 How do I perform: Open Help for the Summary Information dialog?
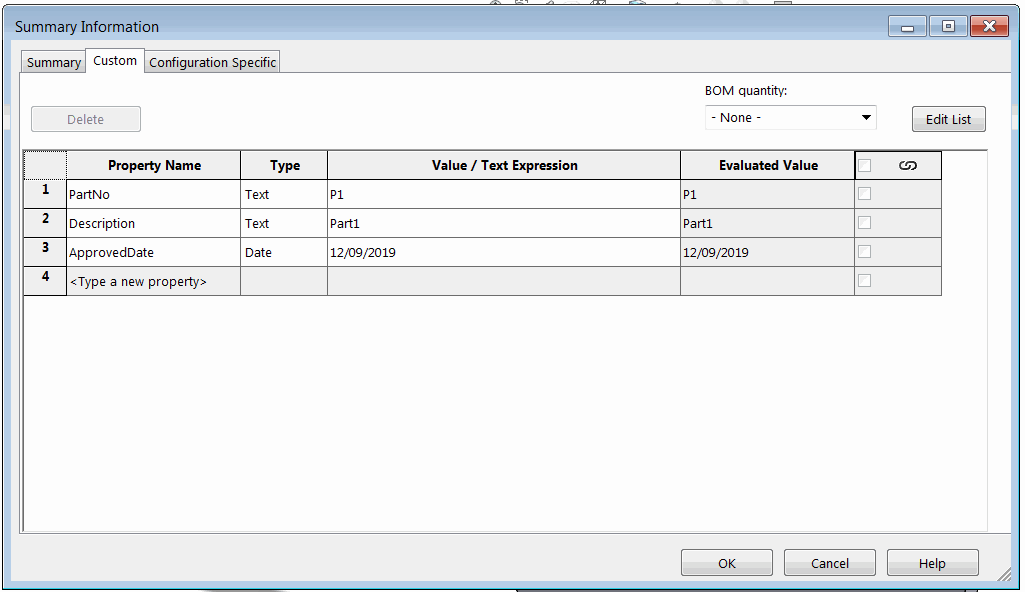tap(932, 561)
